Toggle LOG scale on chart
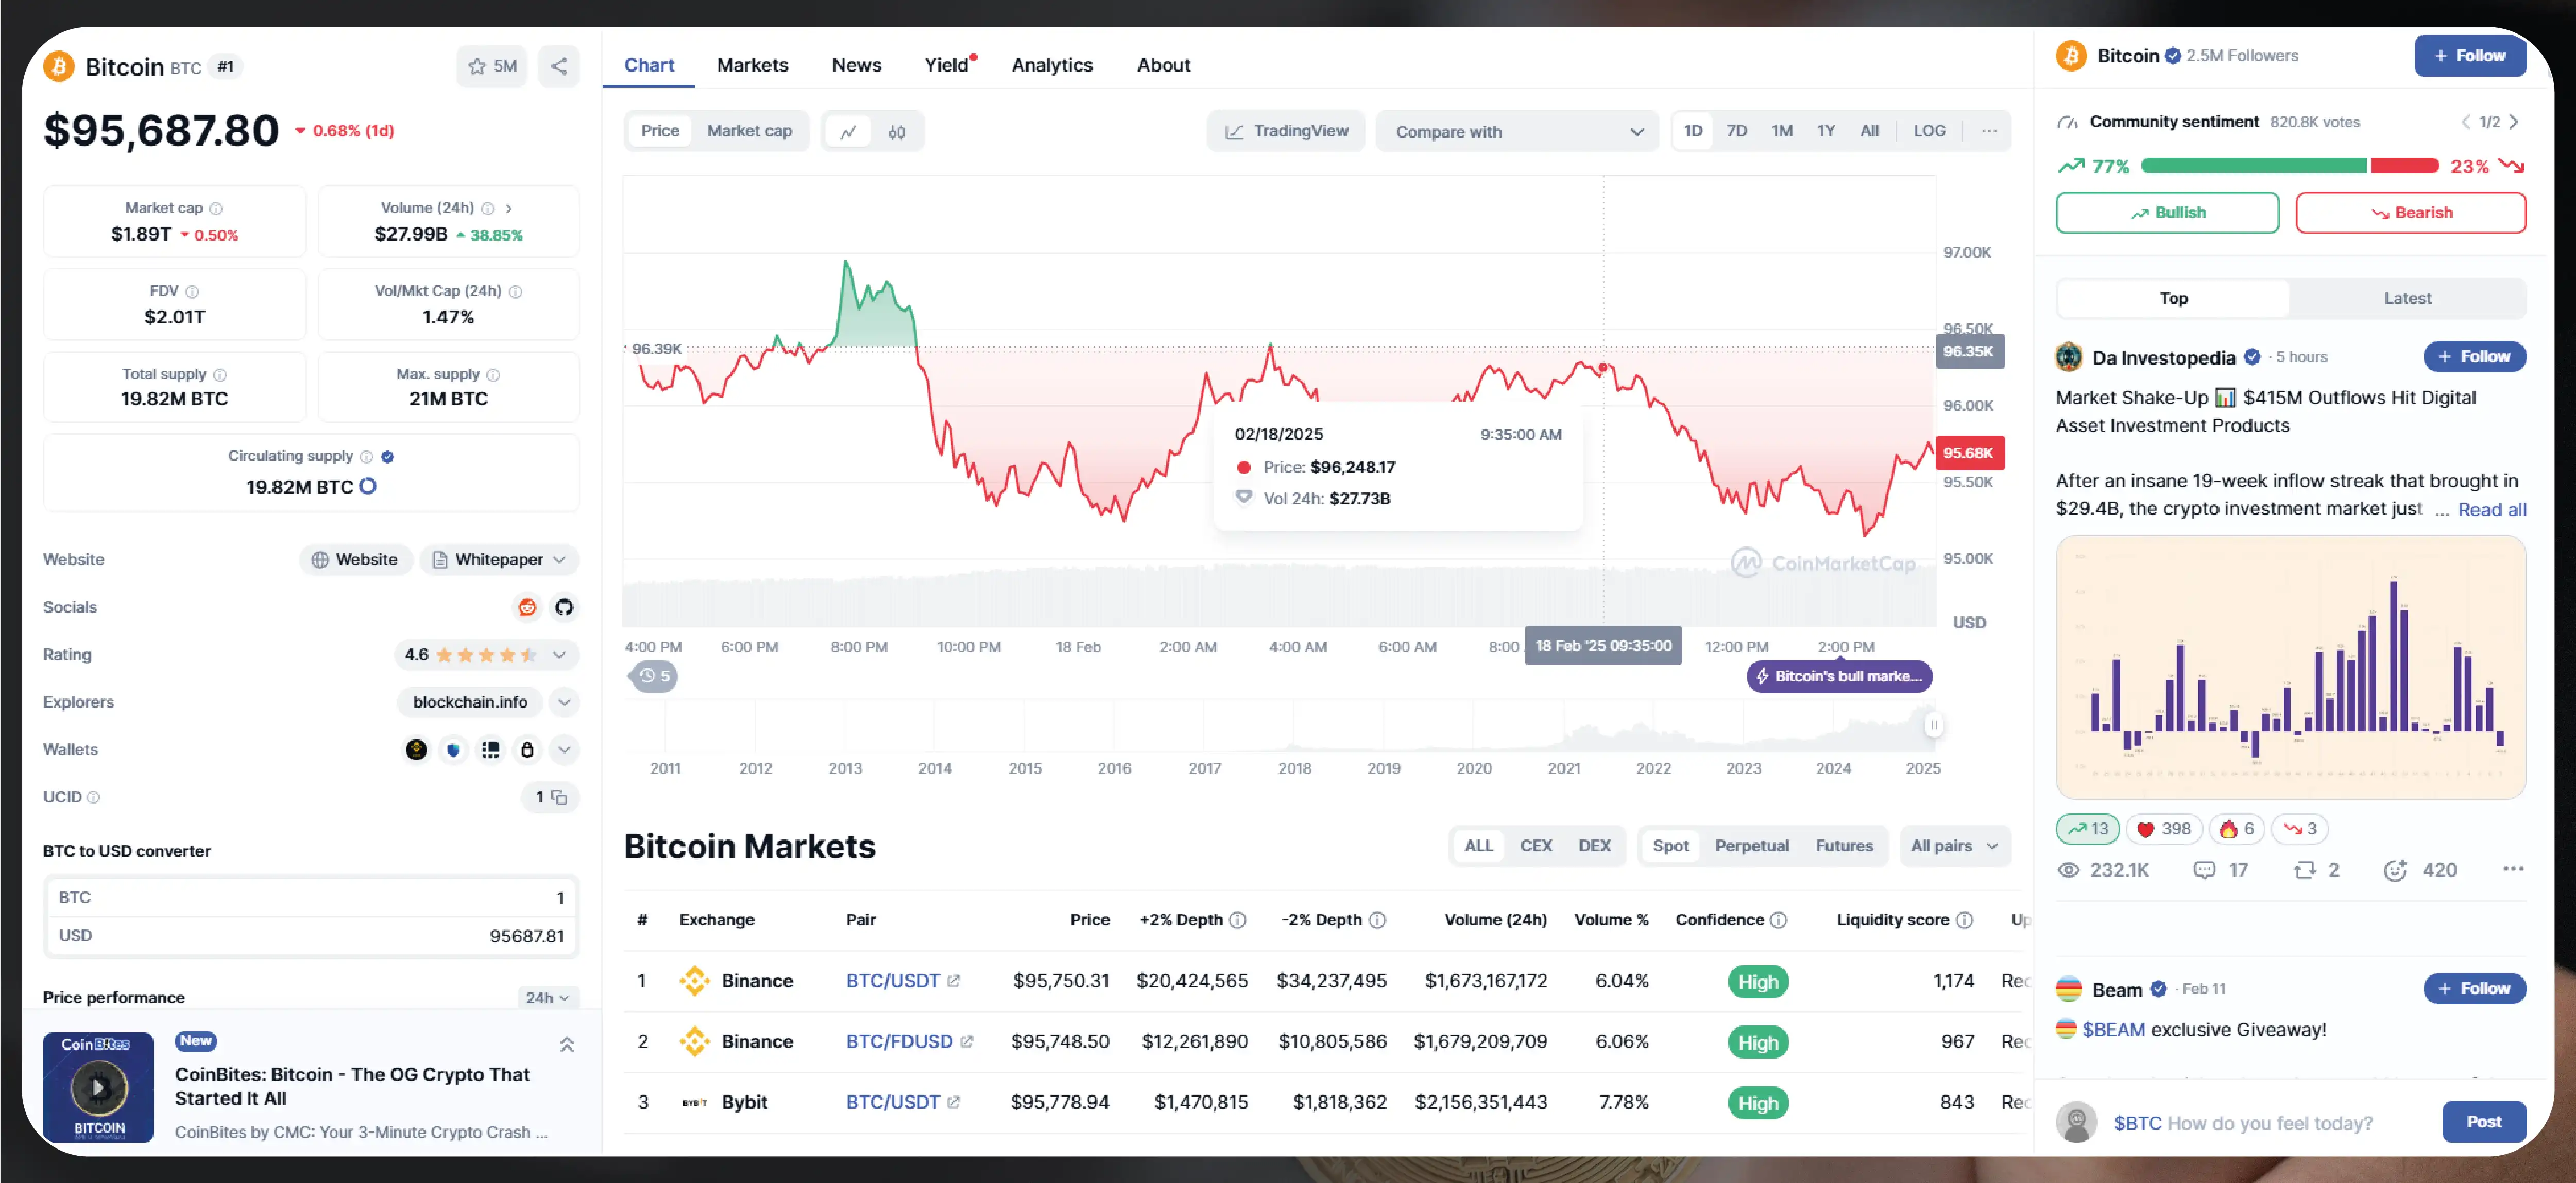Screen dimensions: 2576x1183 (1929, 131)
